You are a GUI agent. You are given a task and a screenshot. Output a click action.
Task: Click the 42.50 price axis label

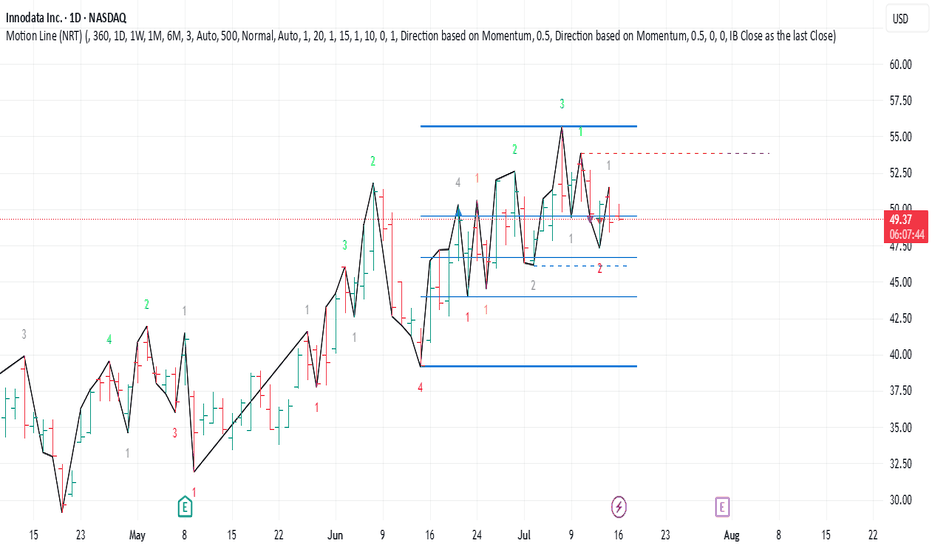coord(900,318)
